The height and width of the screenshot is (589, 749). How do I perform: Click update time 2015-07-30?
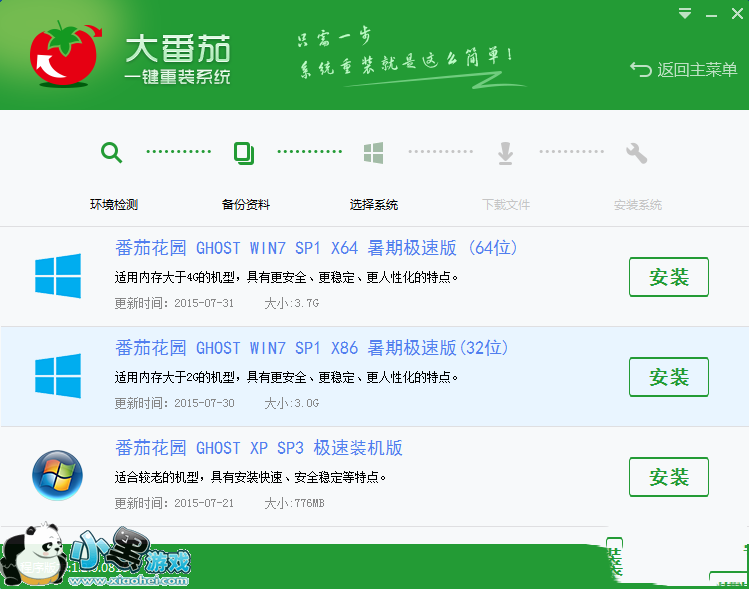174,403
